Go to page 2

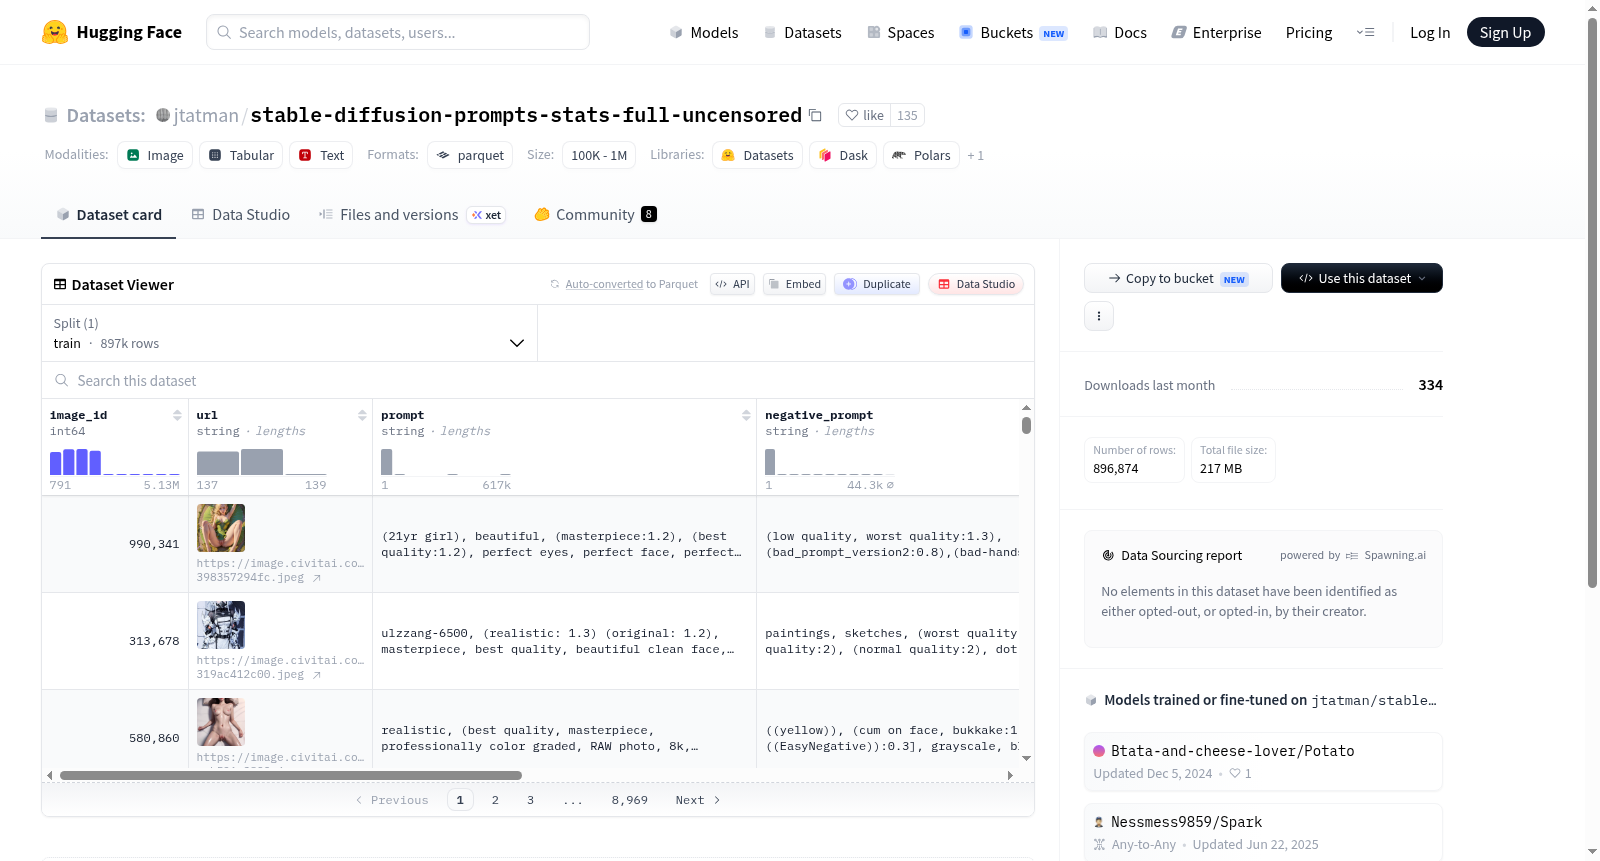click(495, 800)
